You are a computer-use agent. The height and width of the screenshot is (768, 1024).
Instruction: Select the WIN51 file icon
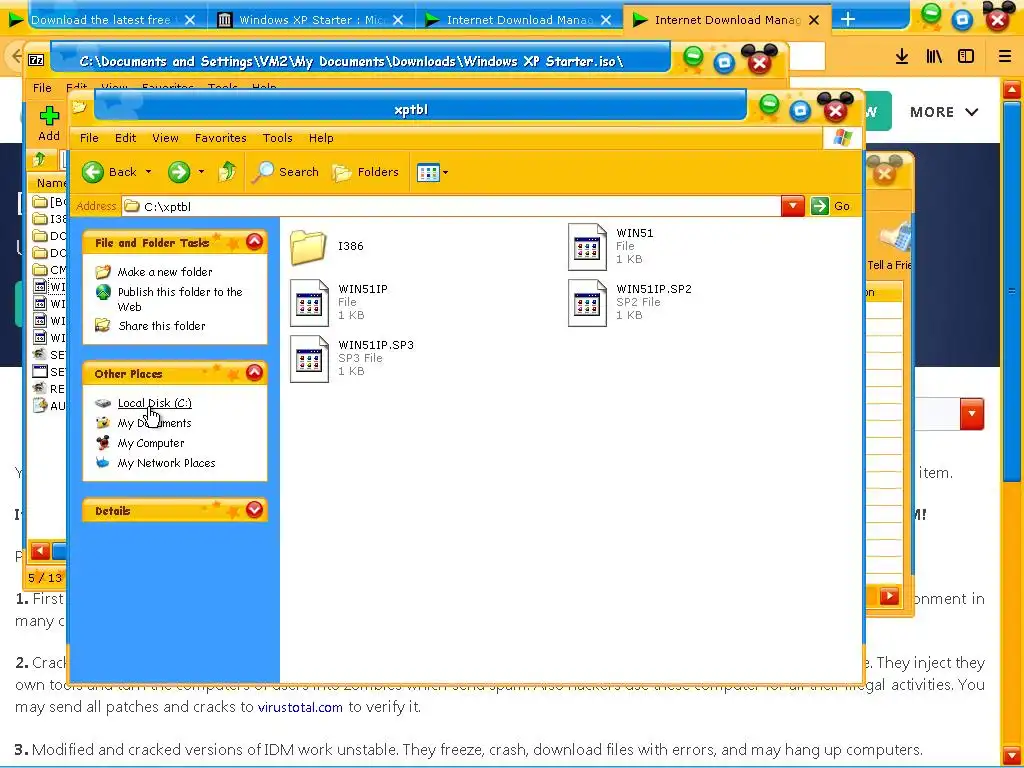pos(587,247)
